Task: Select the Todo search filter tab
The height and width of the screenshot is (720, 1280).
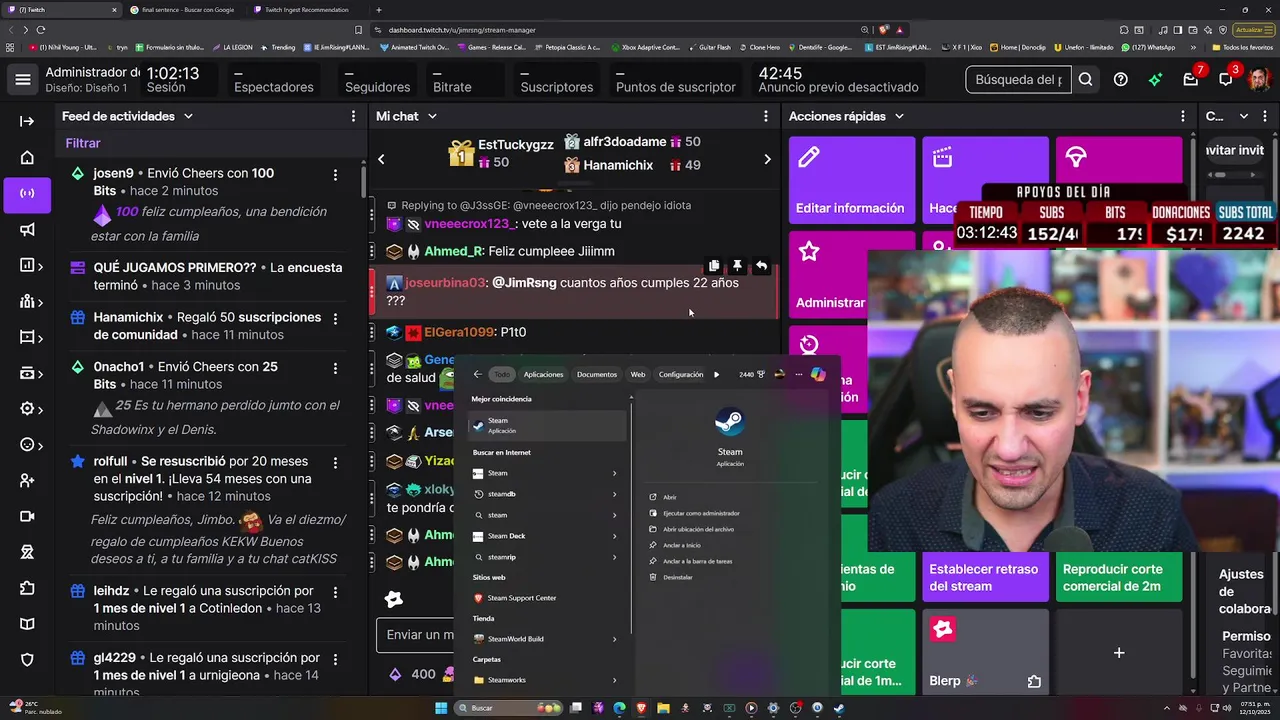Action: point(501,374)
